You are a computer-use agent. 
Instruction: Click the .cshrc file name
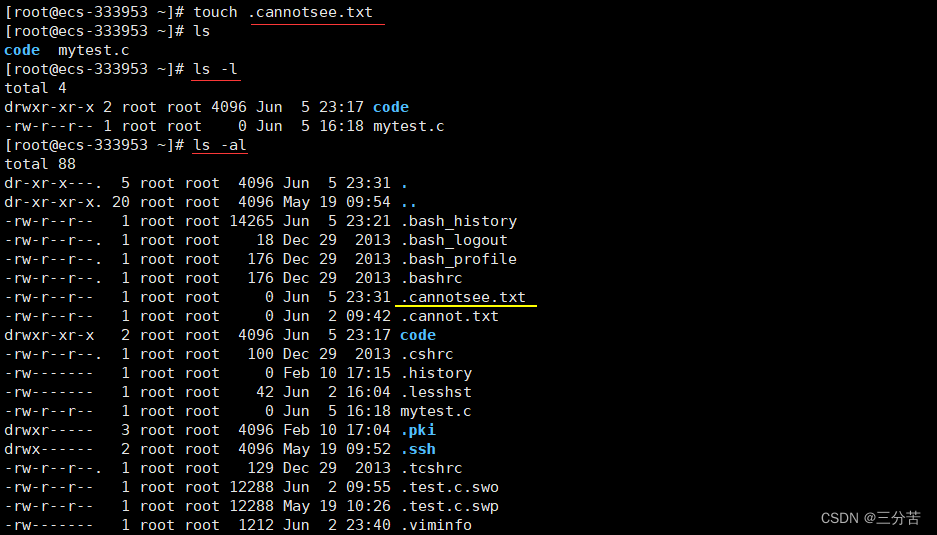pos(427,354)
